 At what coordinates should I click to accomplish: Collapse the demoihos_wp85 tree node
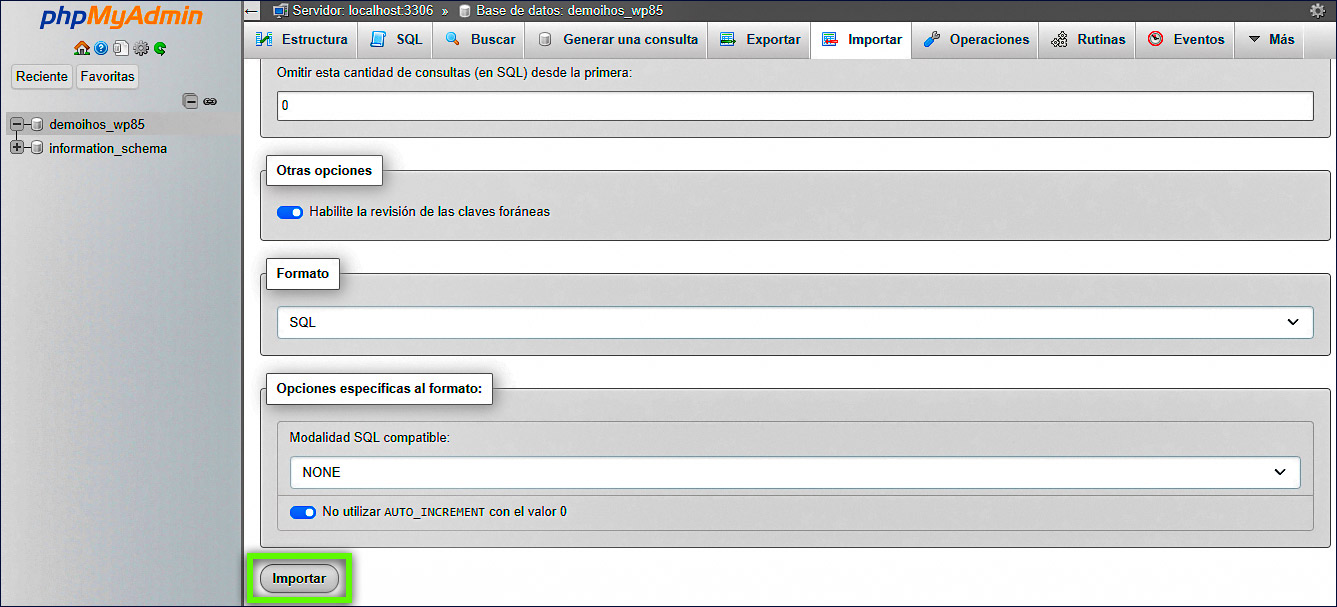point(15,124)
